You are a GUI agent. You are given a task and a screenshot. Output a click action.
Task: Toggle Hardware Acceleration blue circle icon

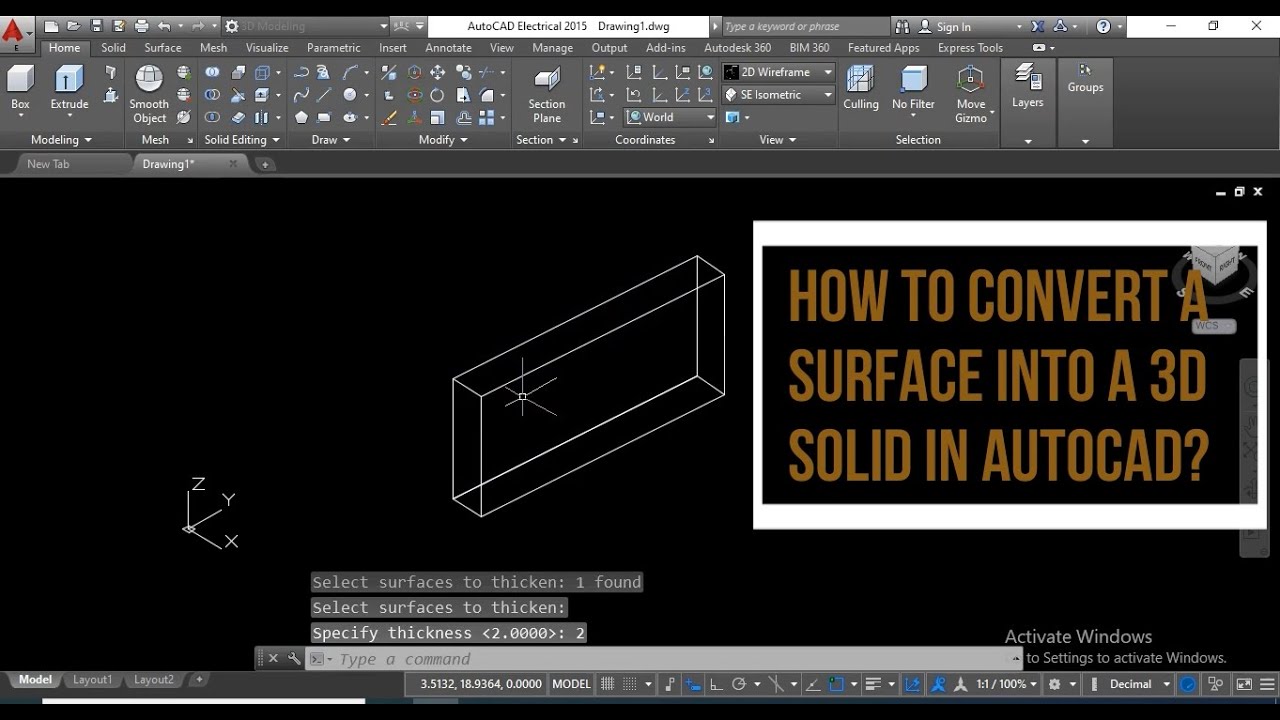click(1188, 684)
